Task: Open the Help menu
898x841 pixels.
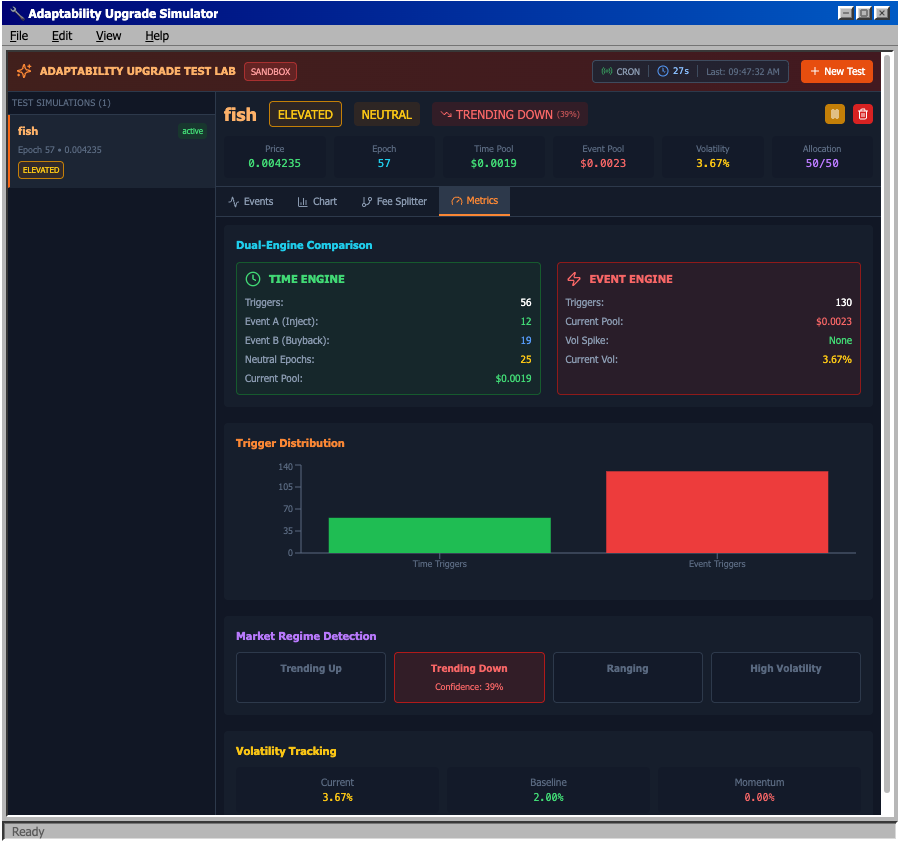Action: click(x=157, y=36)
